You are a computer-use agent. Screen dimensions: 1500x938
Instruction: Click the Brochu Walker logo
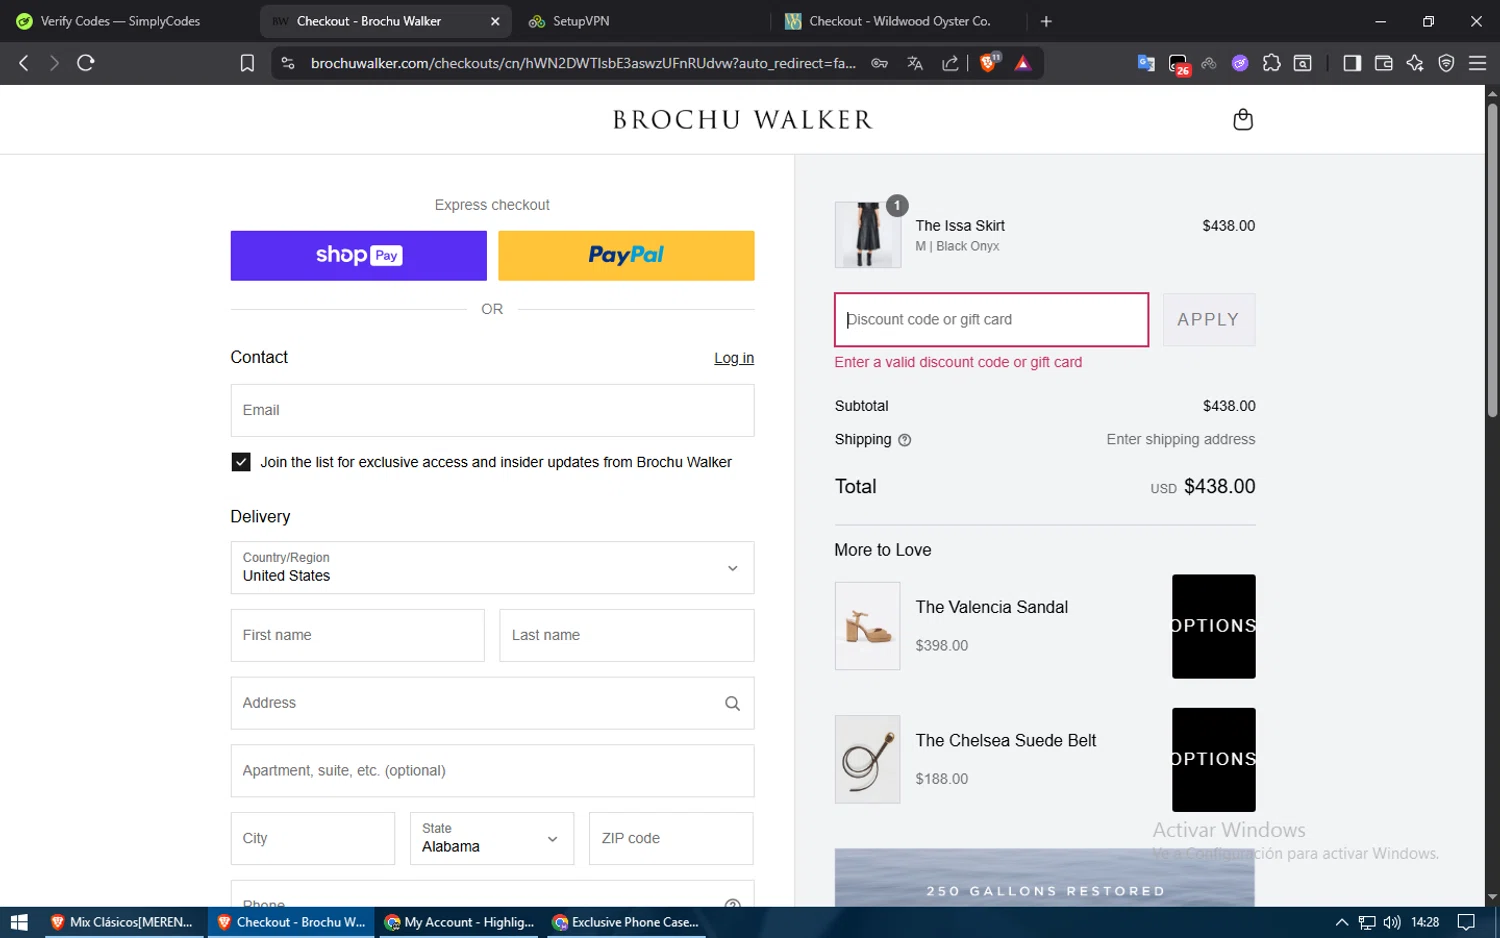click(742, 120)
